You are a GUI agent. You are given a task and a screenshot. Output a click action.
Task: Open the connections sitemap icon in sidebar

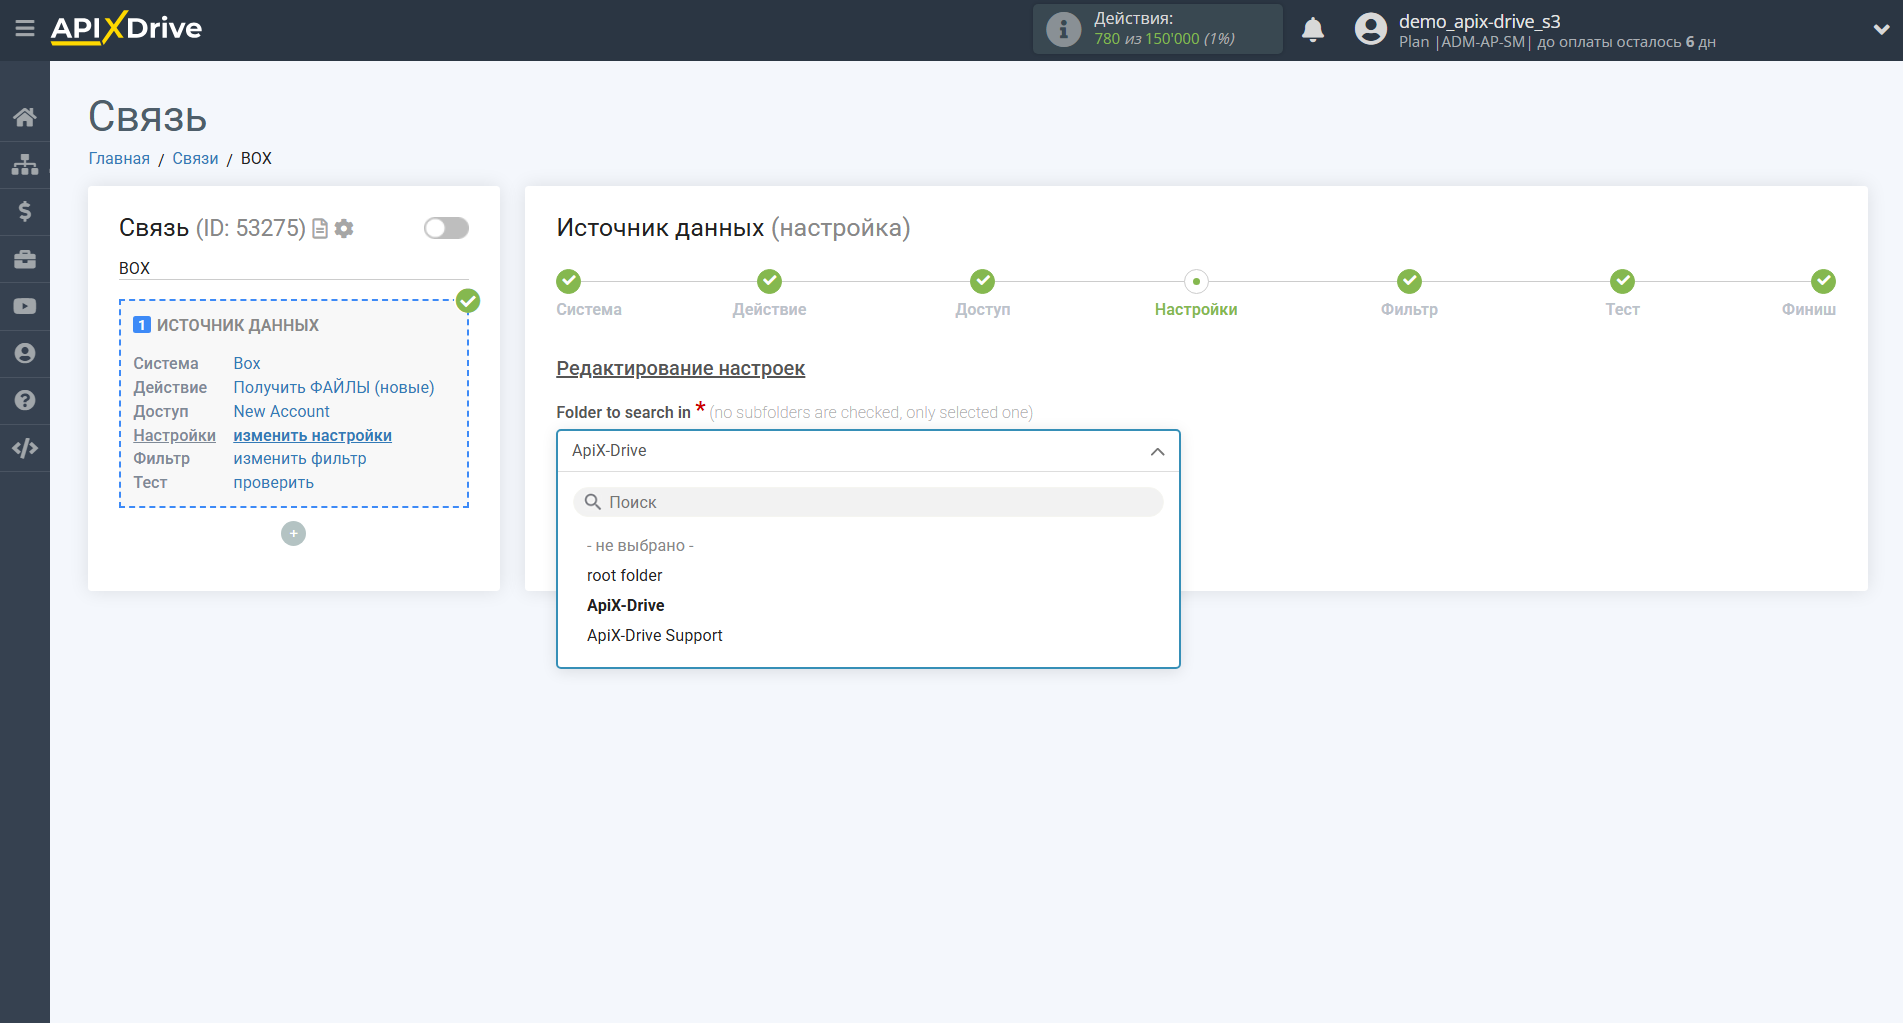25,164
